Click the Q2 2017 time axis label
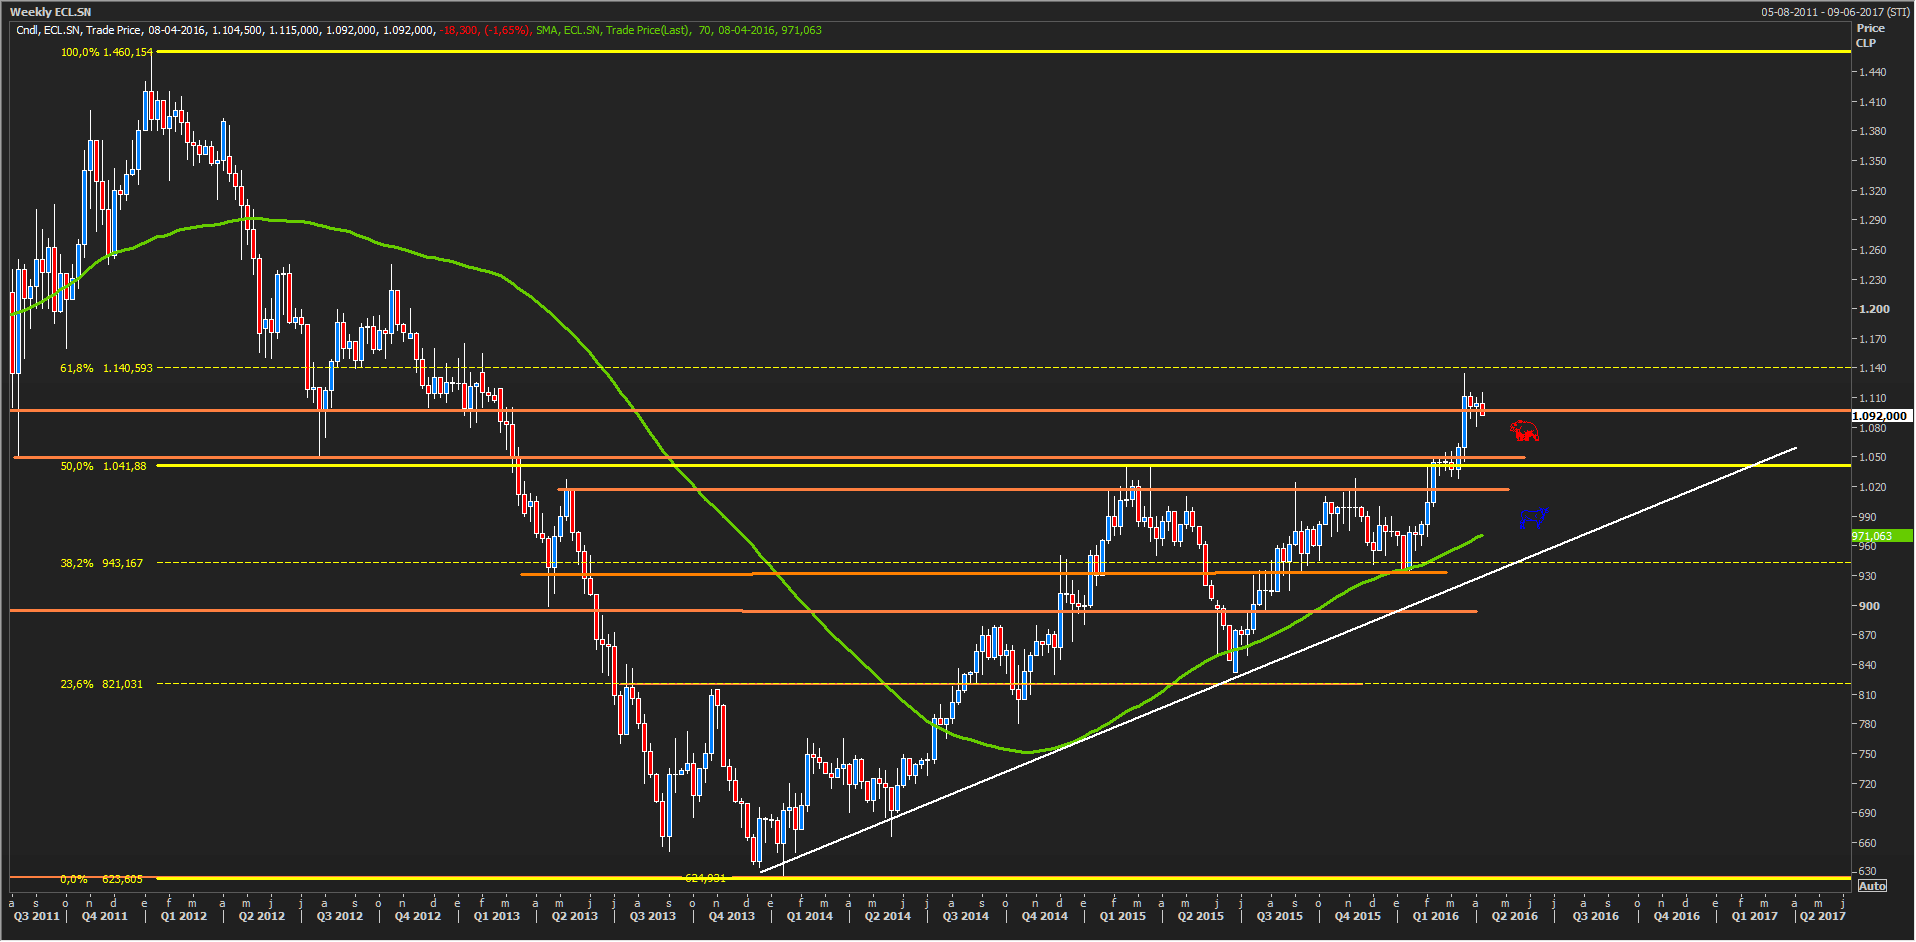The image size is (1916, 942). click(1823, 916)
